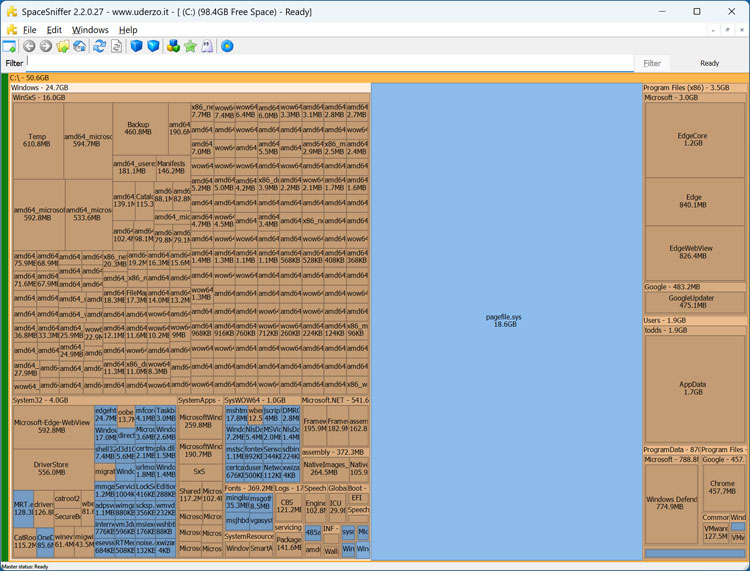This screenshot has height=571, width=750.
Task: Open the Help menu
Action: point(128,30)
